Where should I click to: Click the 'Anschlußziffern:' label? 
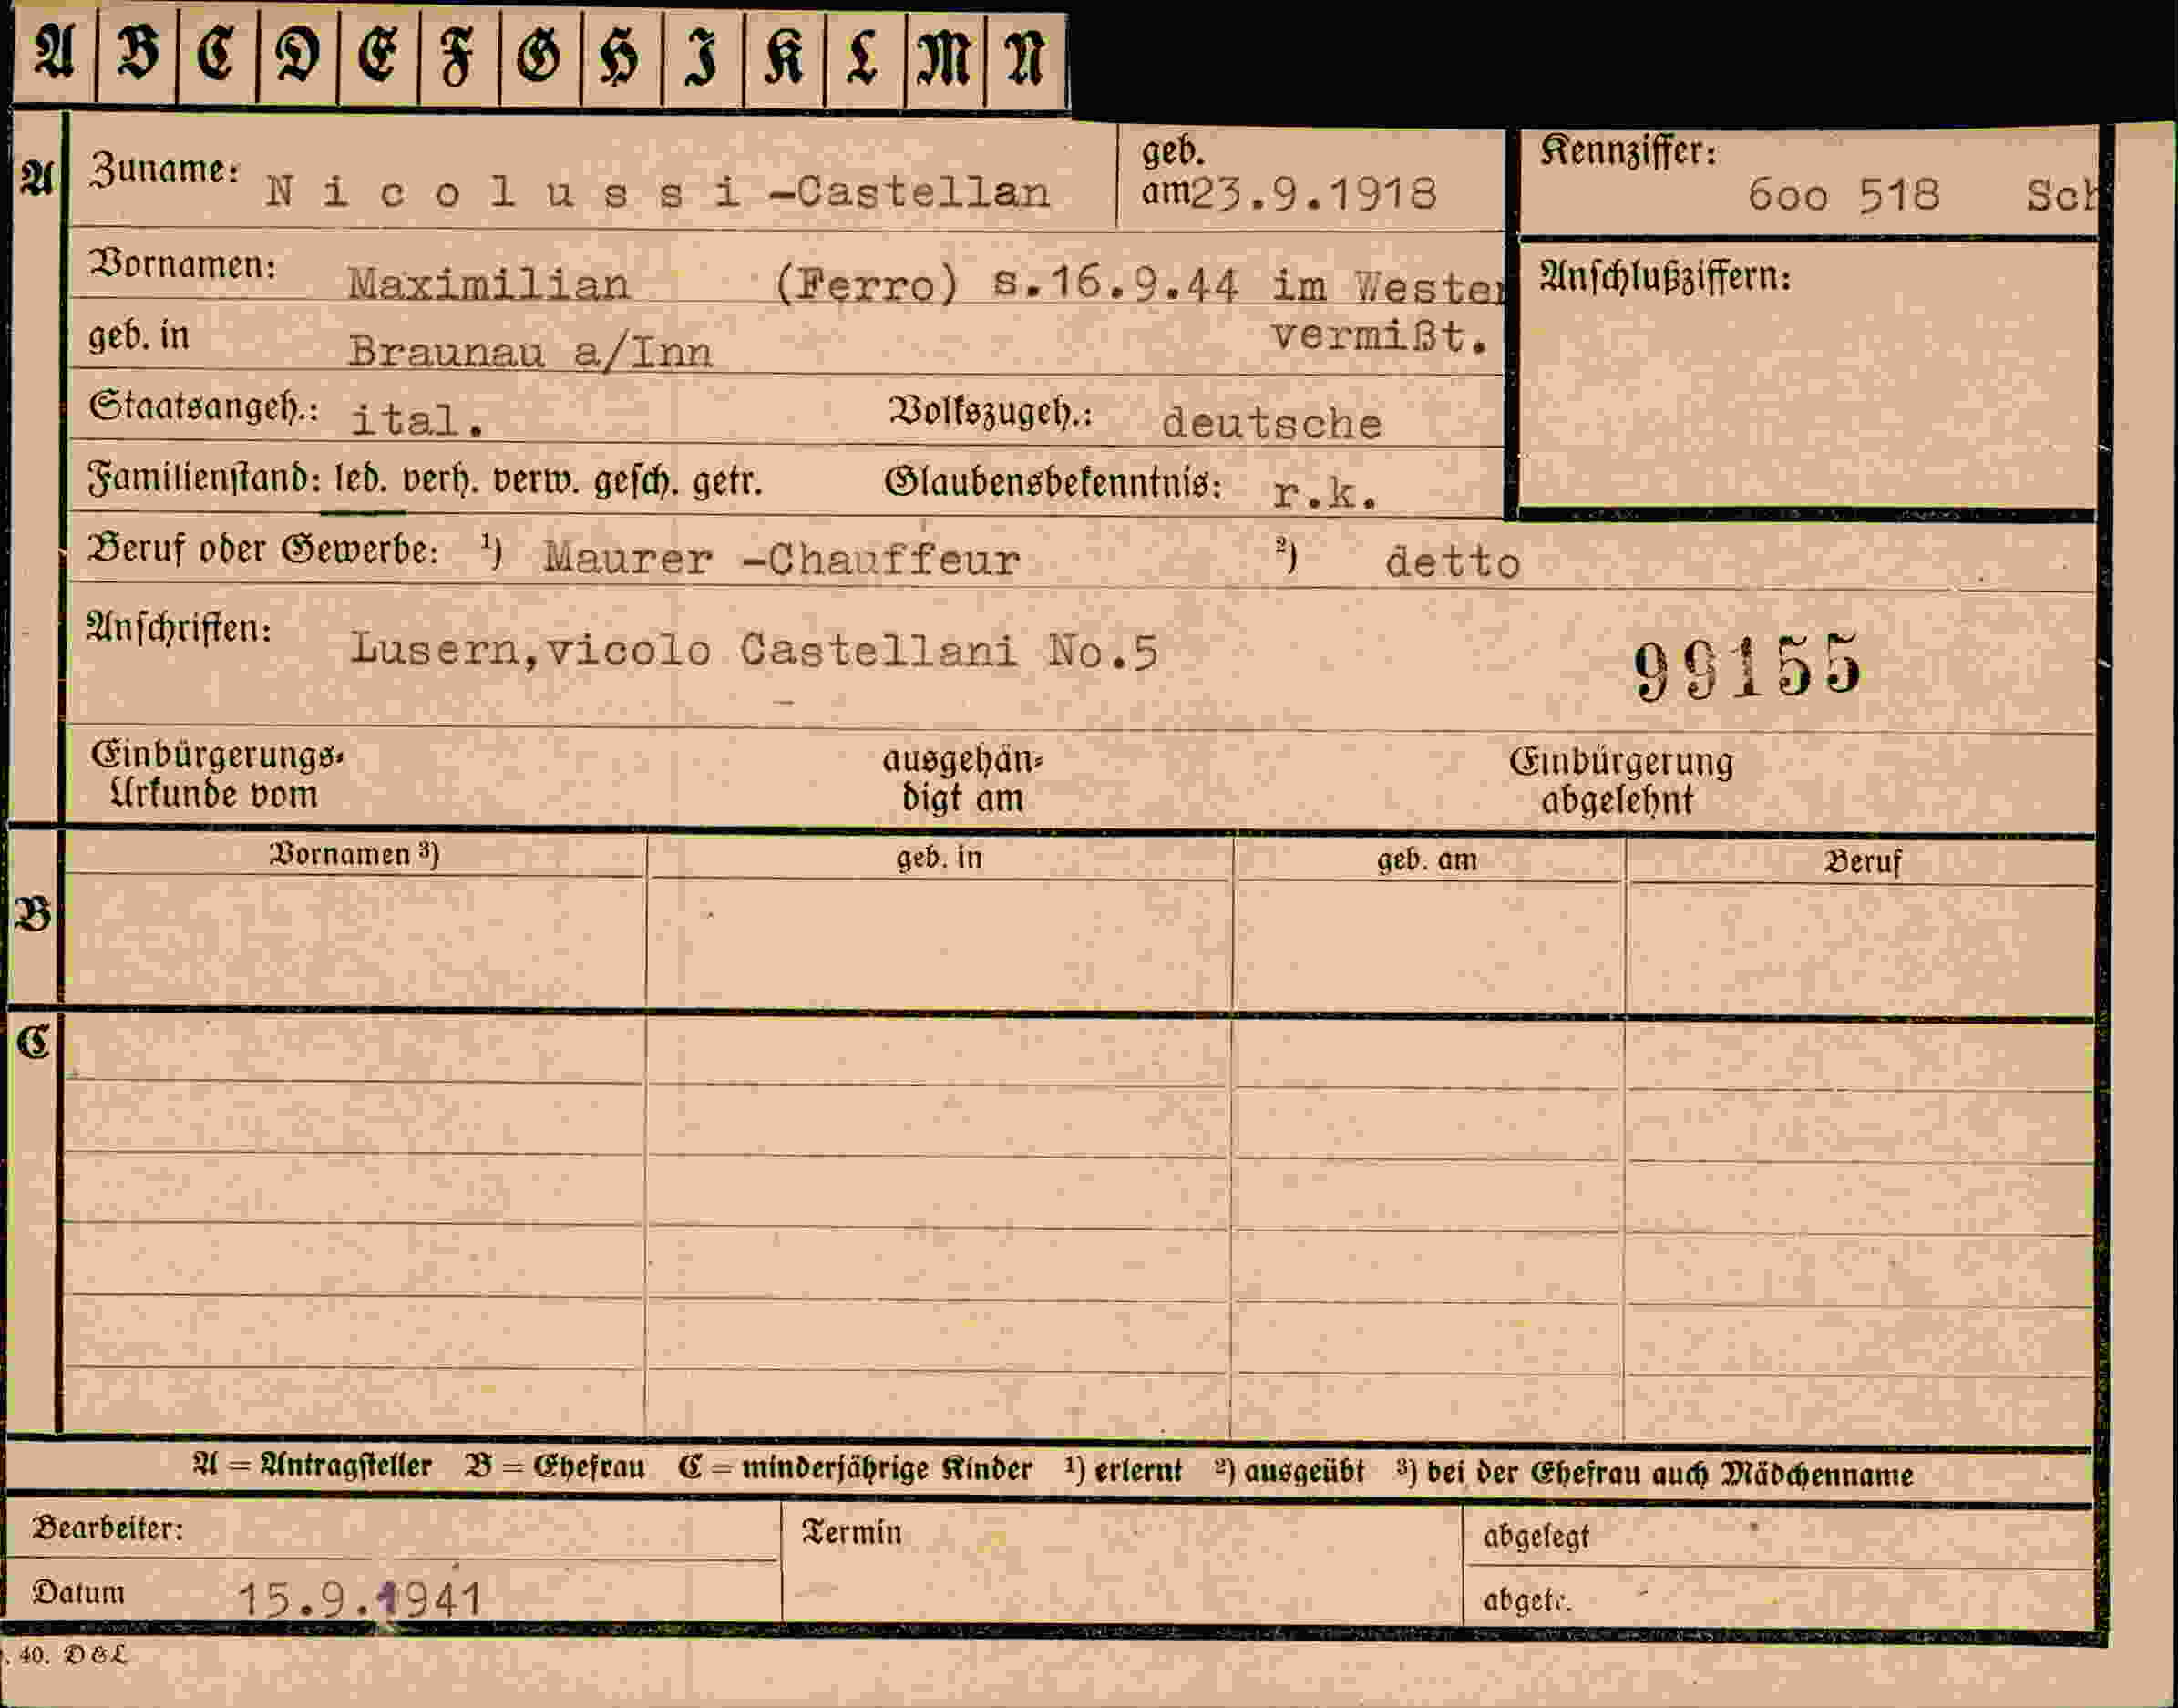1665,277
